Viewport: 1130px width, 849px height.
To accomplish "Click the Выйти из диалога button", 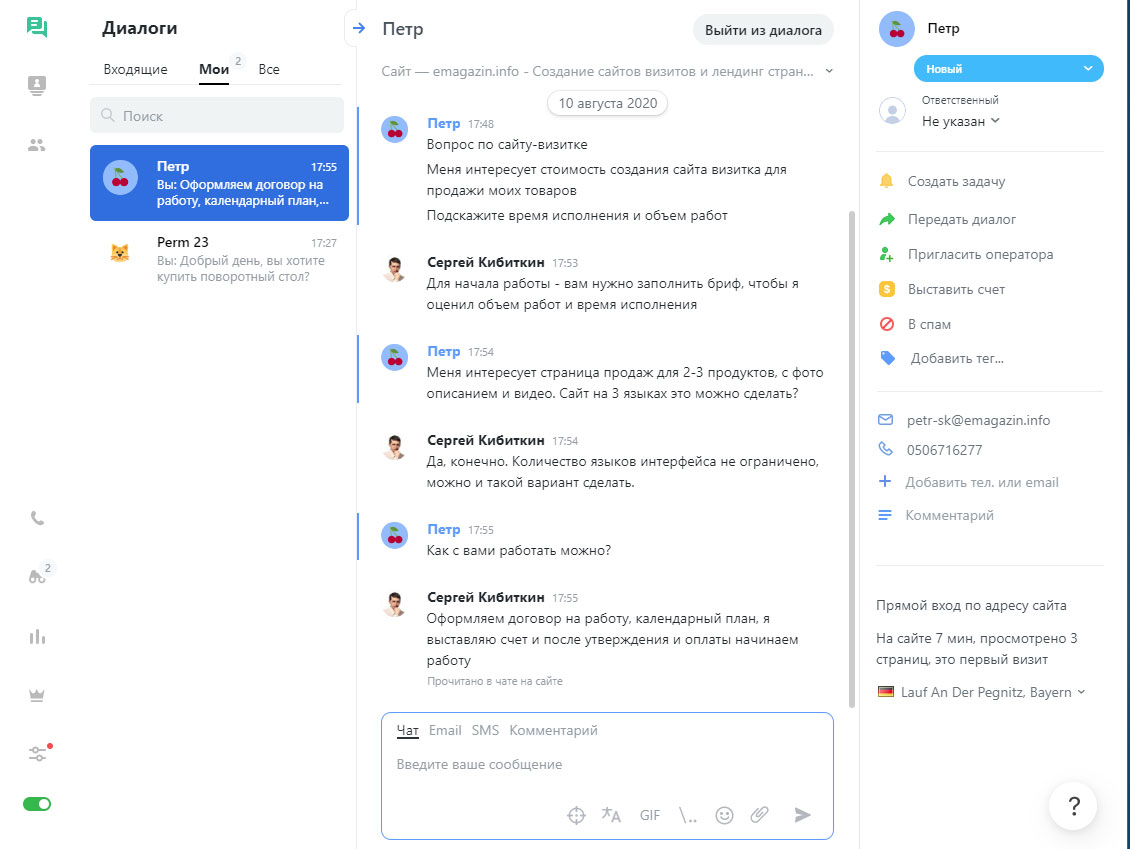I will click(763, 30).
